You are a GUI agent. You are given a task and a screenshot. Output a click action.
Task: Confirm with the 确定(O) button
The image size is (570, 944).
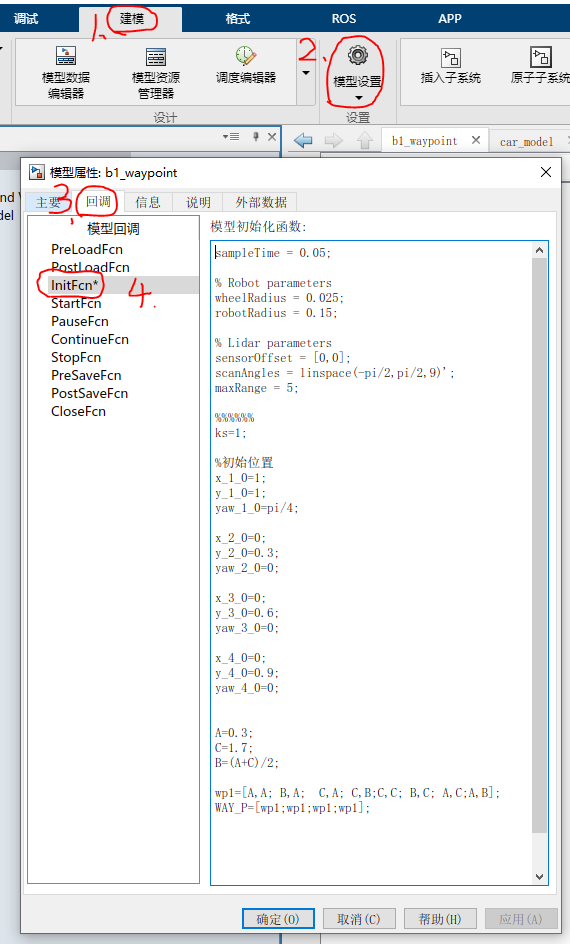point(278,919)
